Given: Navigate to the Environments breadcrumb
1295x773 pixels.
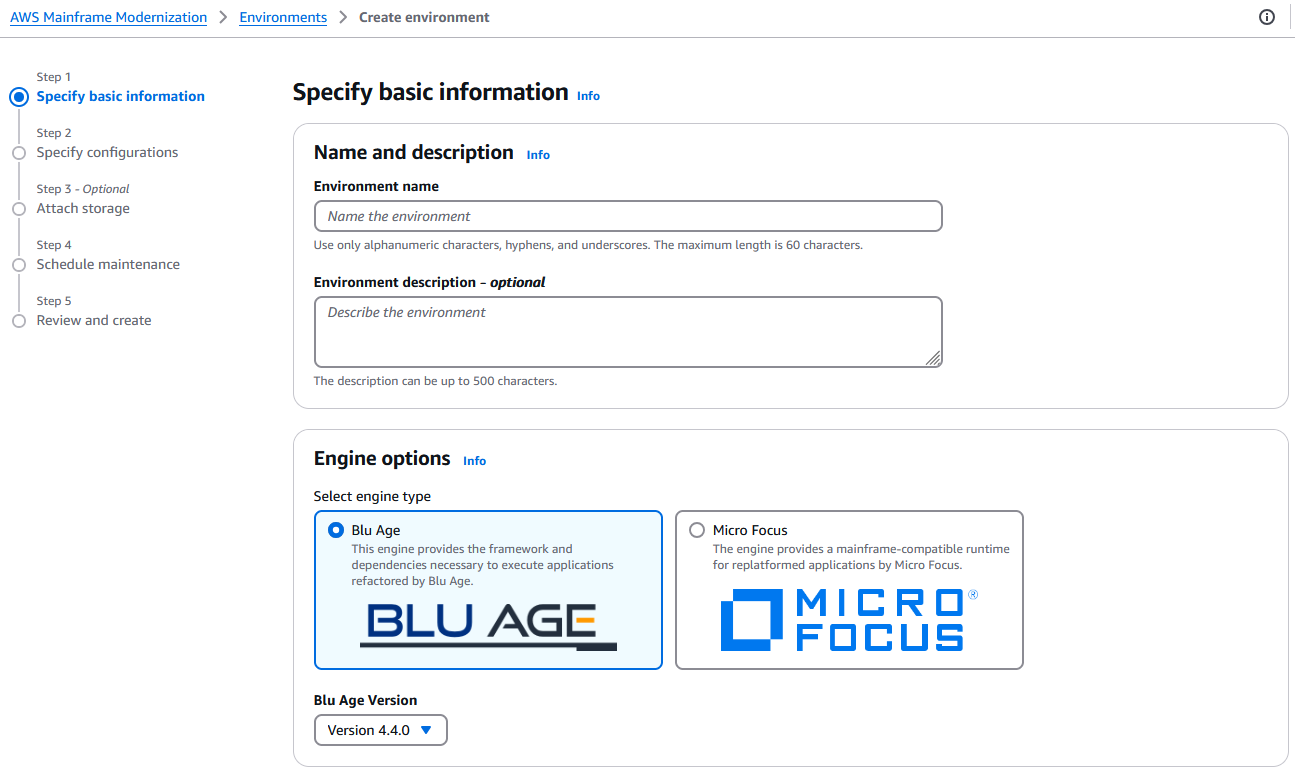Looking at the screenshot, I should [x=283, y=17].
